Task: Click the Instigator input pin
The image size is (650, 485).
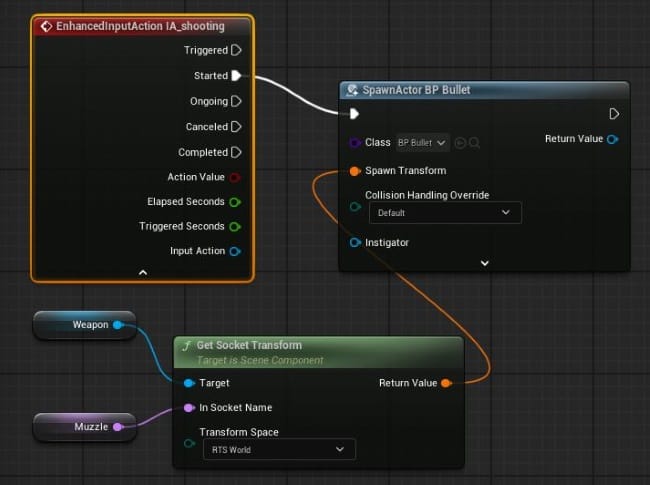Action: tap(355, 242)
